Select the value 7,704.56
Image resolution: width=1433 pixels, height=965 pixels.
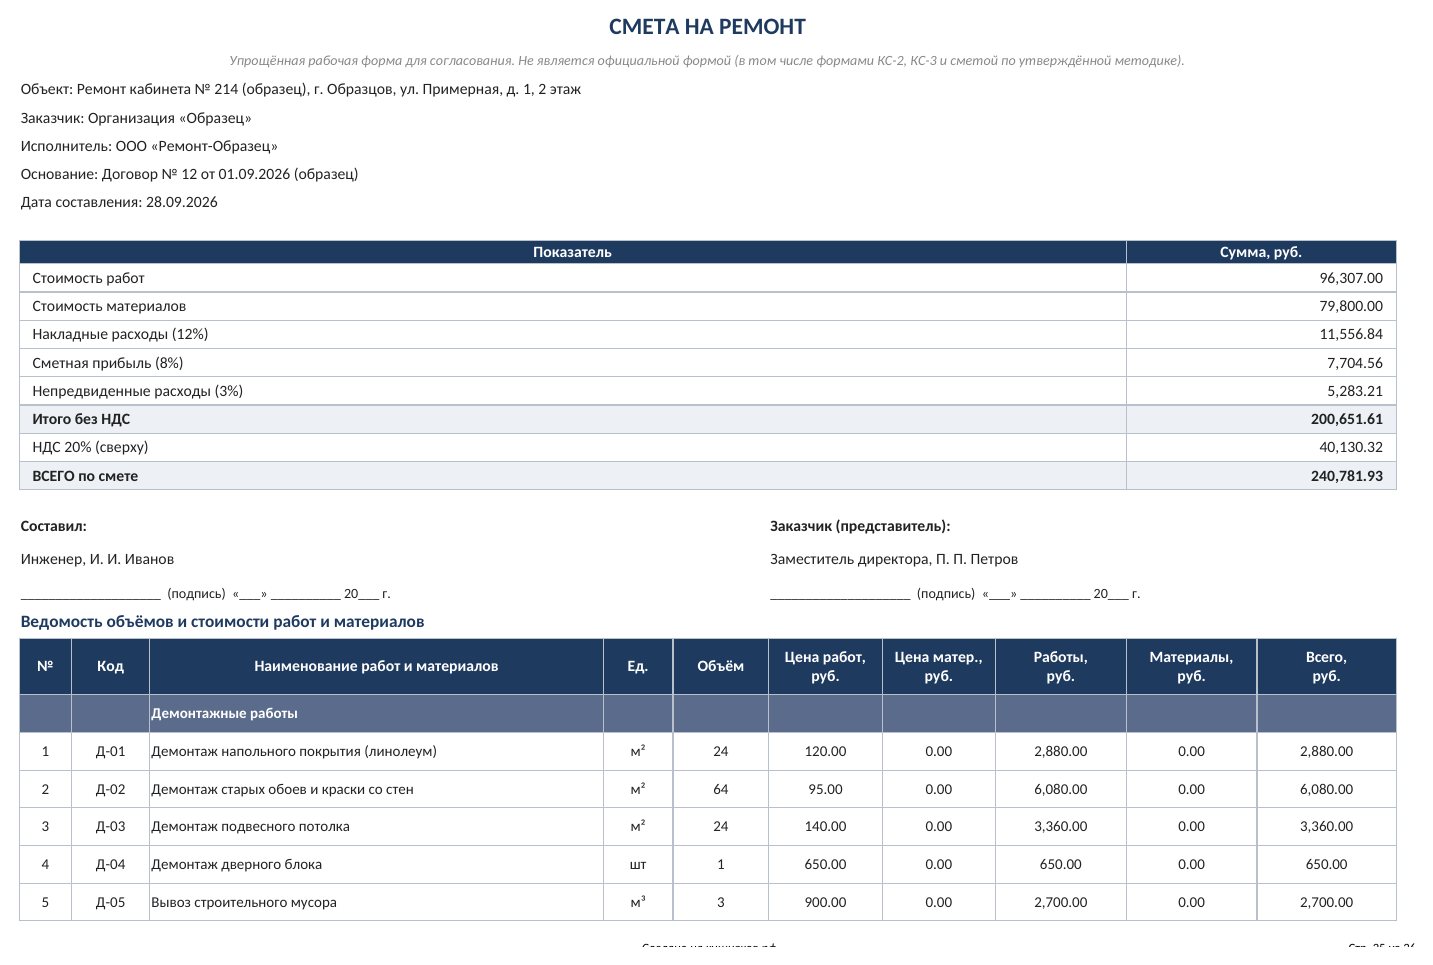[x=1355, y=363]
